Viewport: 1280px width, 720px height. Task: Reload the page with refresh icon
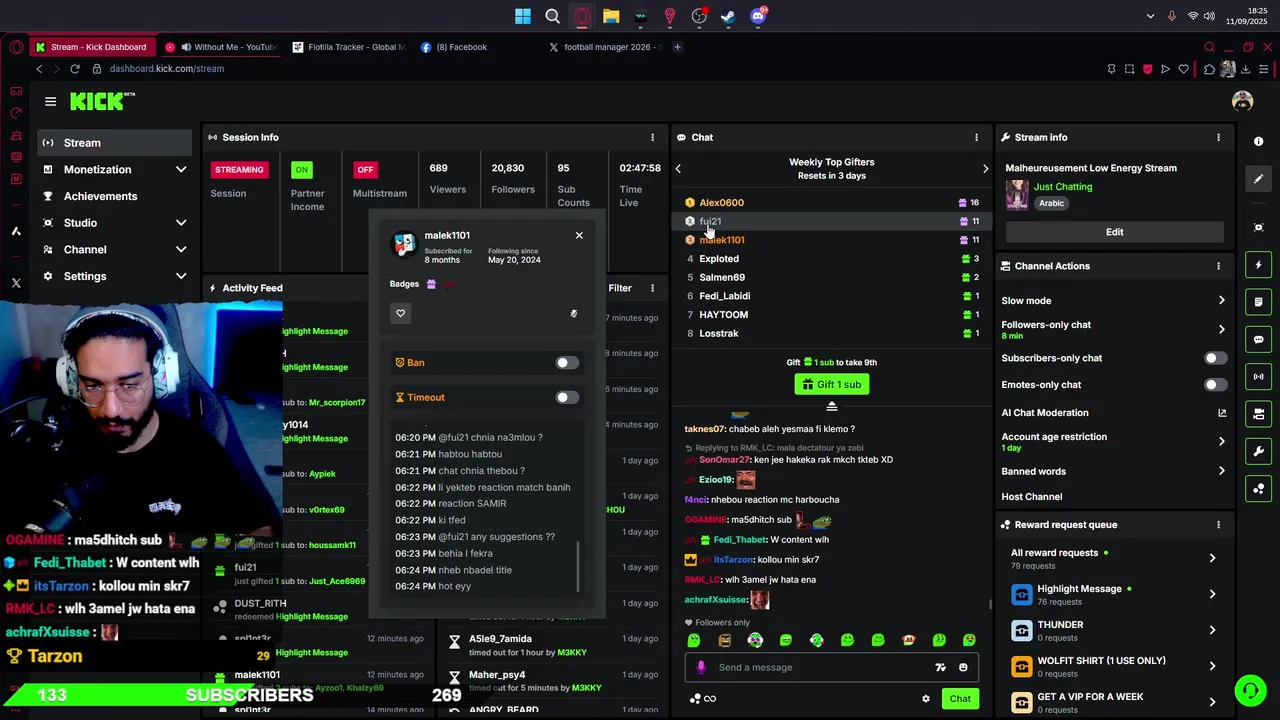pos(74,69)
